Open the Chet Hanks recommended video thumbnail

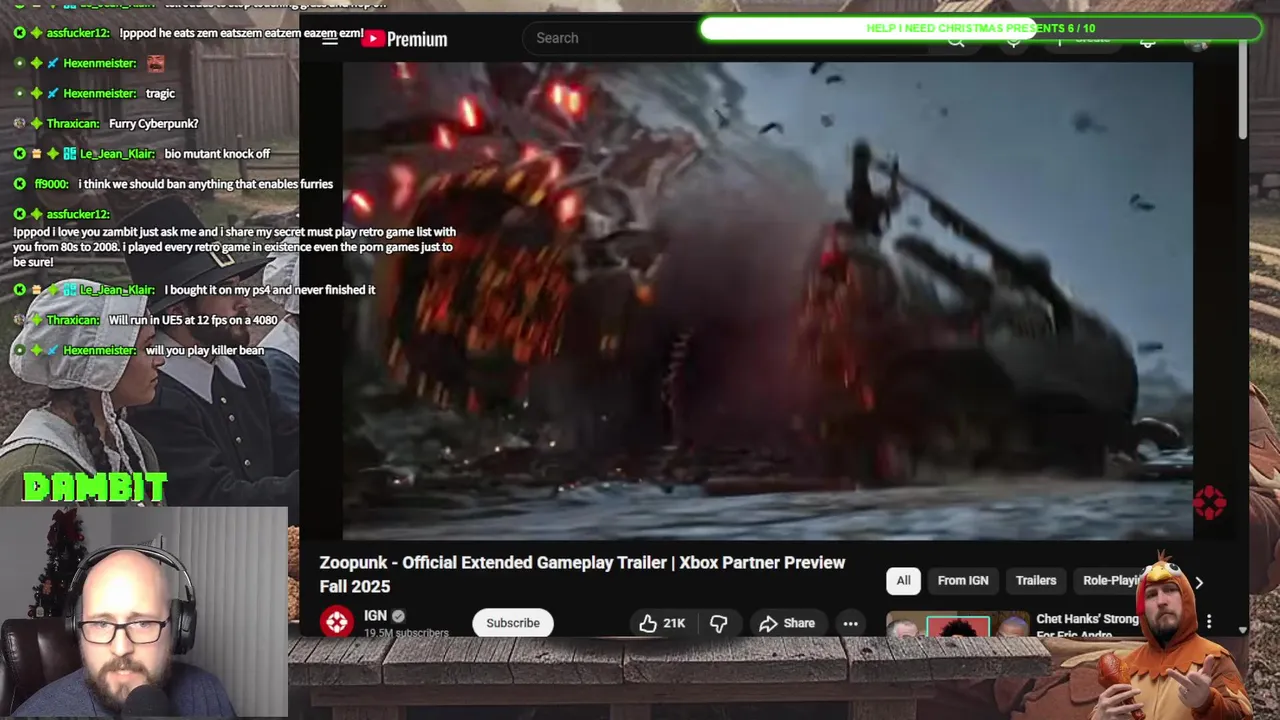pyautogui.click(x=957, y=624)
